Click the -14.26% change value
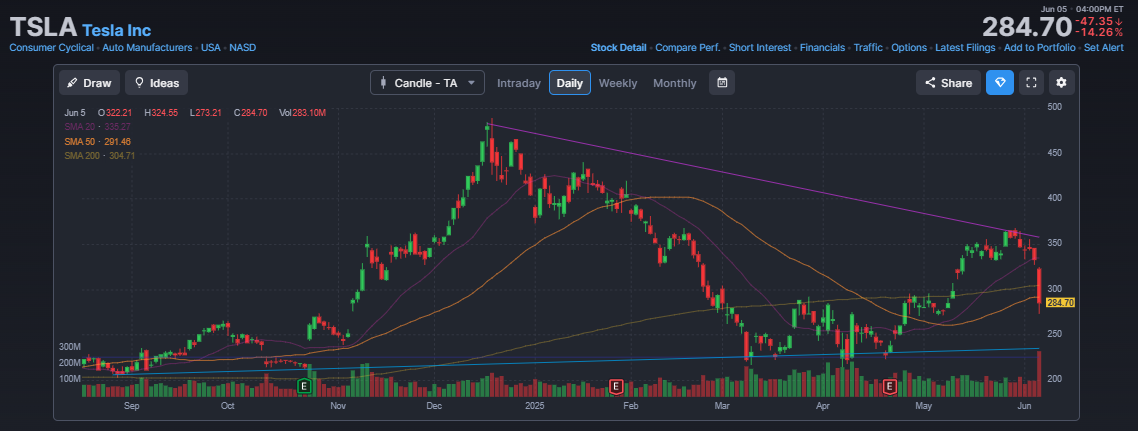The width and height of the screenshot is (1138, 431). 1098,33
